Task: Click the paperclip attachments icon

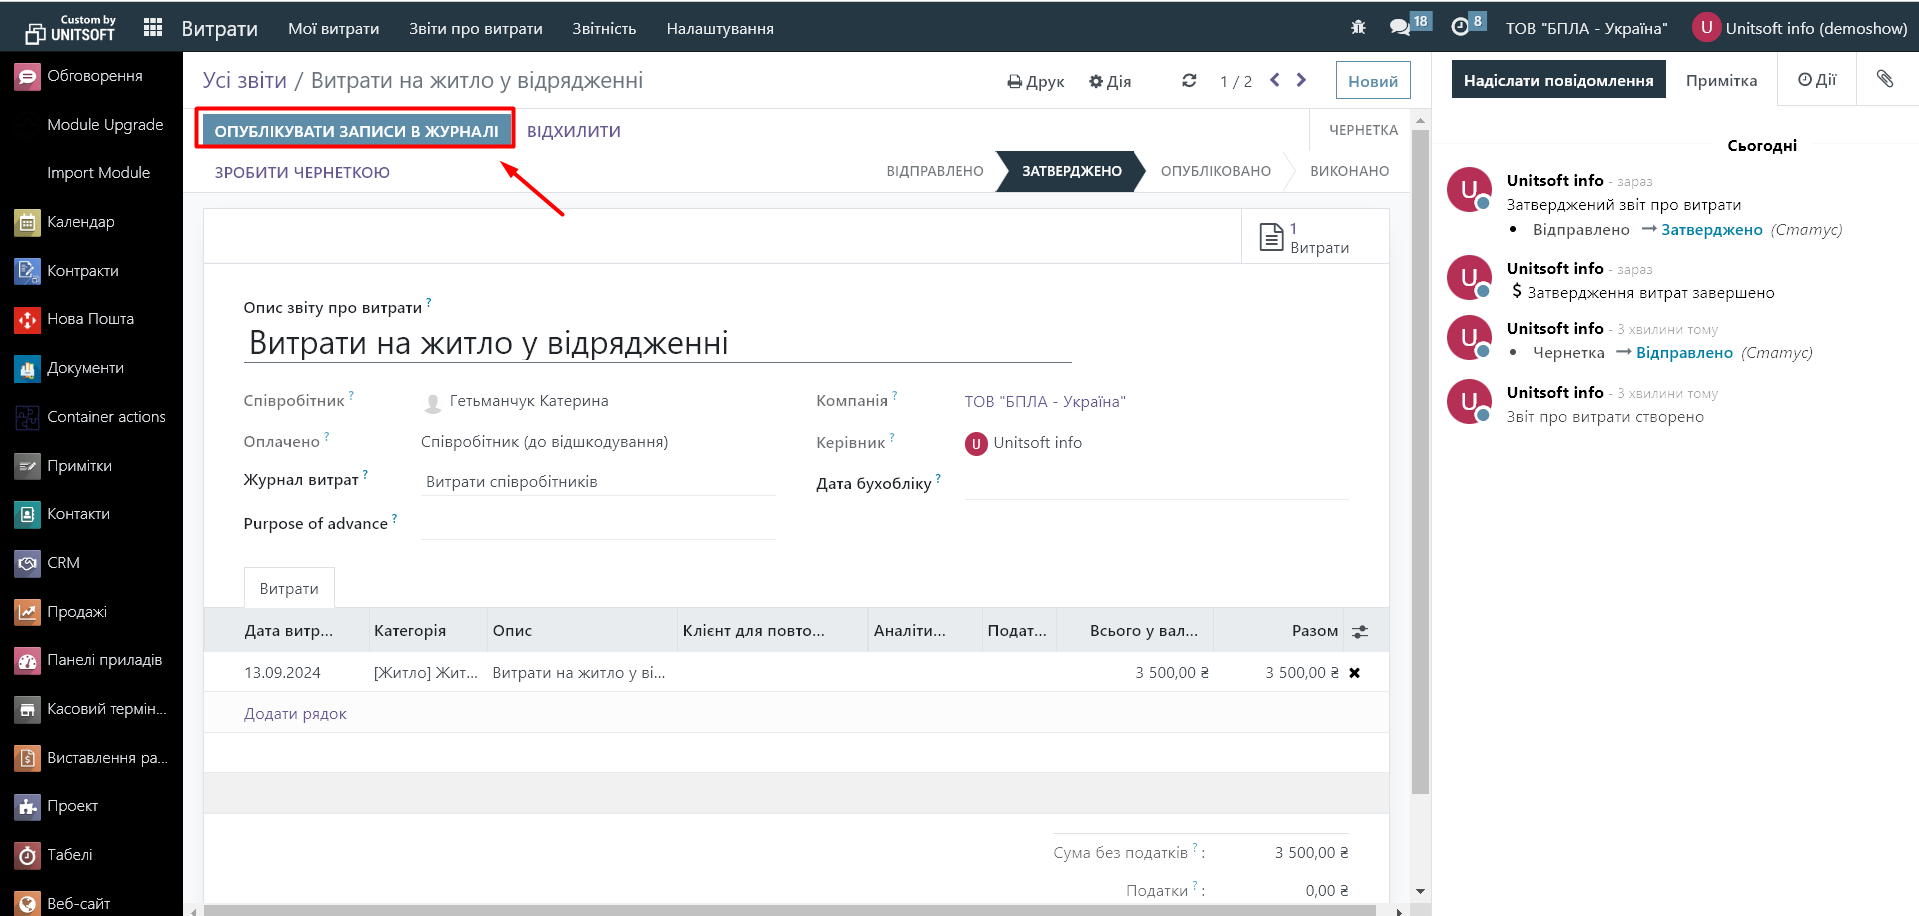Action: [x=1885, y=79]
